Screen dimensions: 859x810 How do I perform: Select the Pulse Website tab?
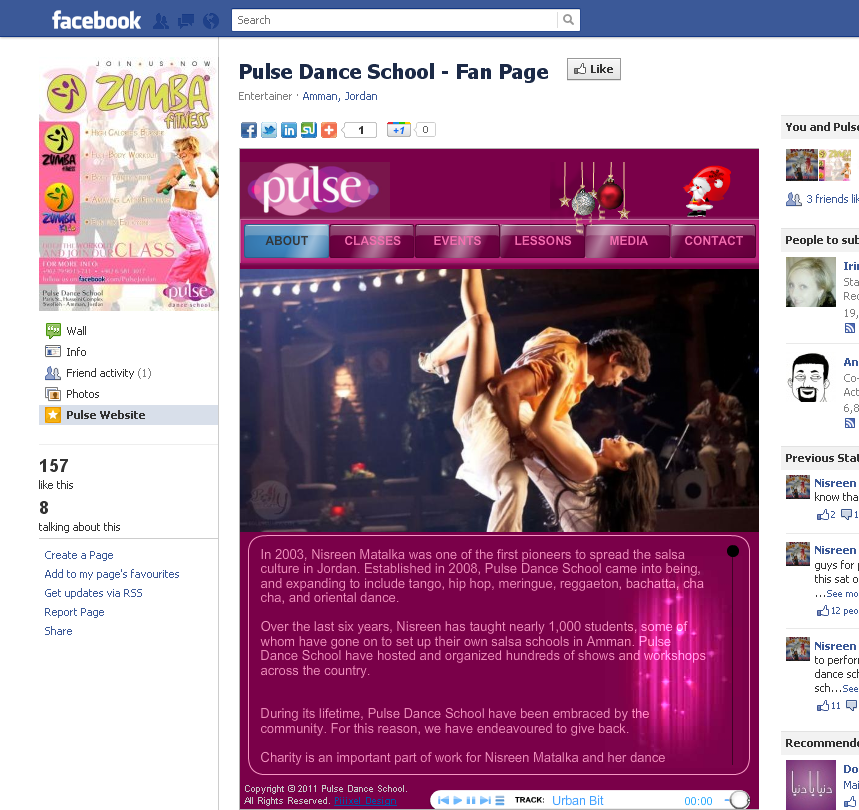click(128, 415)
